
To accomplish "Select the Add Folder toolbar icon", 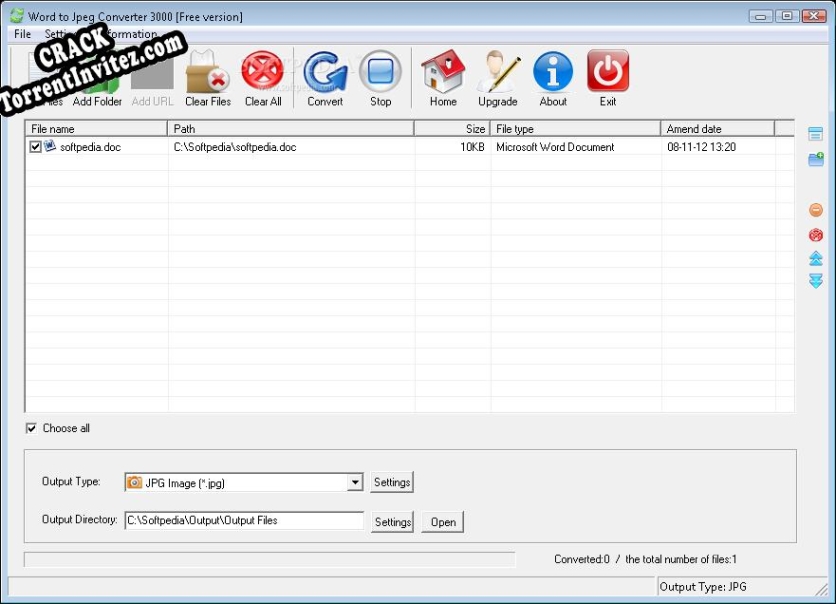I will pos(97,75).
